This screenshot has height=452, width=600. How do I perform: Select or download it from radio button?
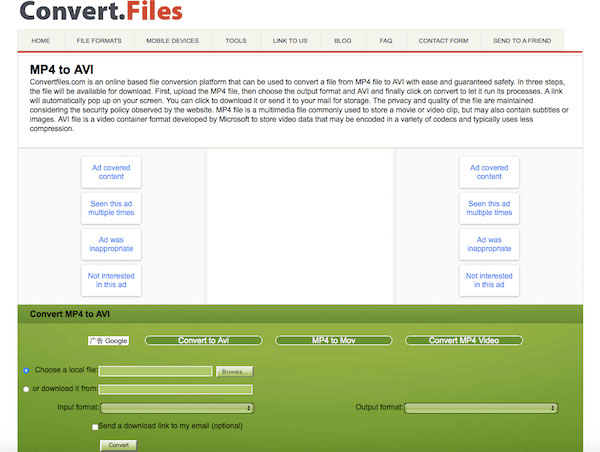[x=26, y=389]
